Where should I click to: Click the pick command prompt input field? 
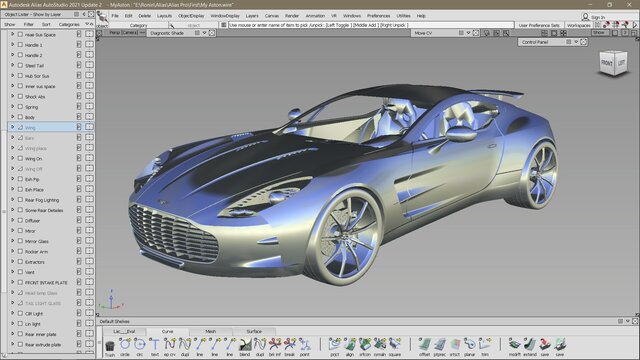[x=371, y=25]
